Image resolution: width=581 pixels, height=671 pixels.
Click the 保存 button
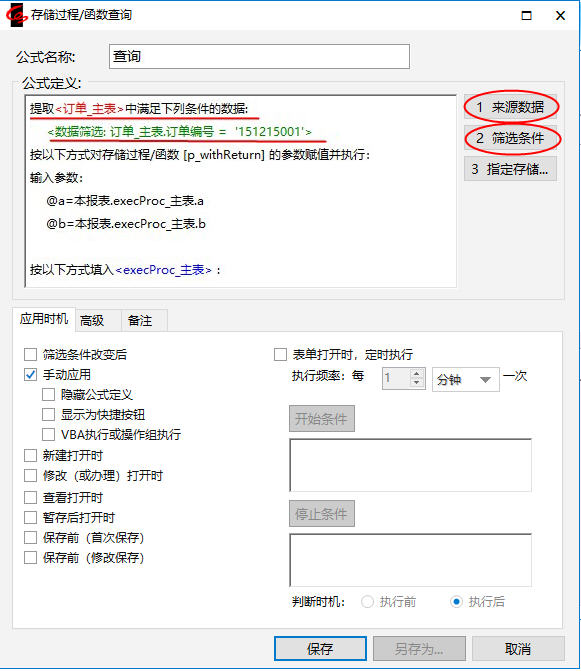coord(320,649)
